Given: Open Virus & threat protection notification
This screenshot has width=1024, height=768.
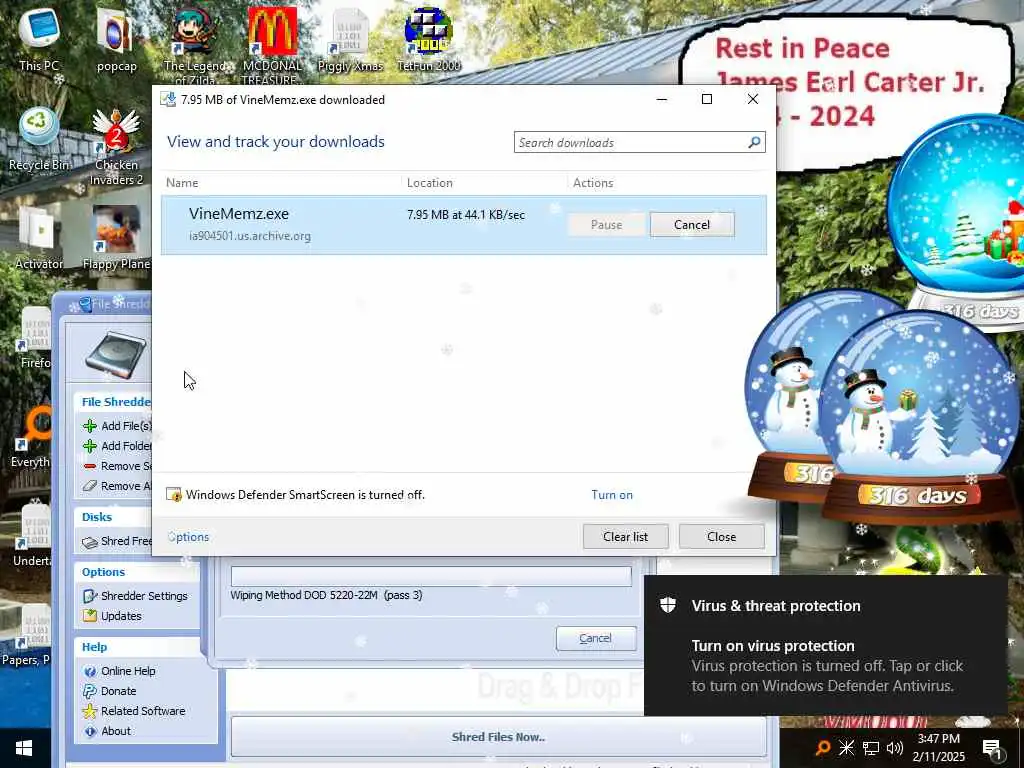Looking at the screenshot, I should coord(825,645).
